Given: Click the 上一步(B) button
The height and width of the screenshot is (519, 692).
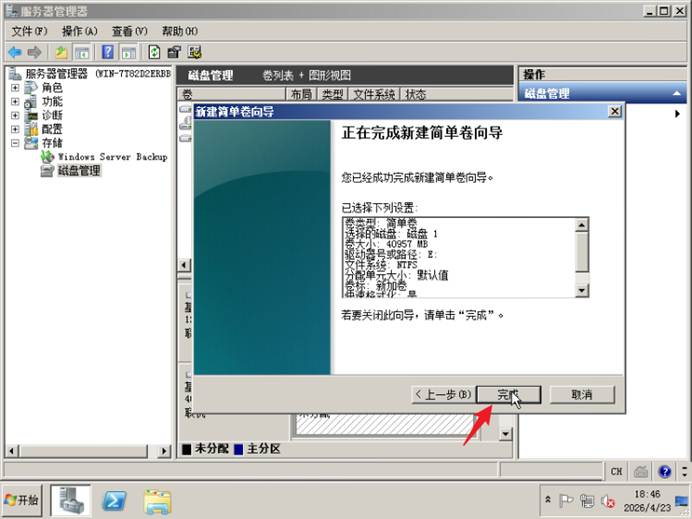Looking at the screenshot, I should click(x=444, y=395).
